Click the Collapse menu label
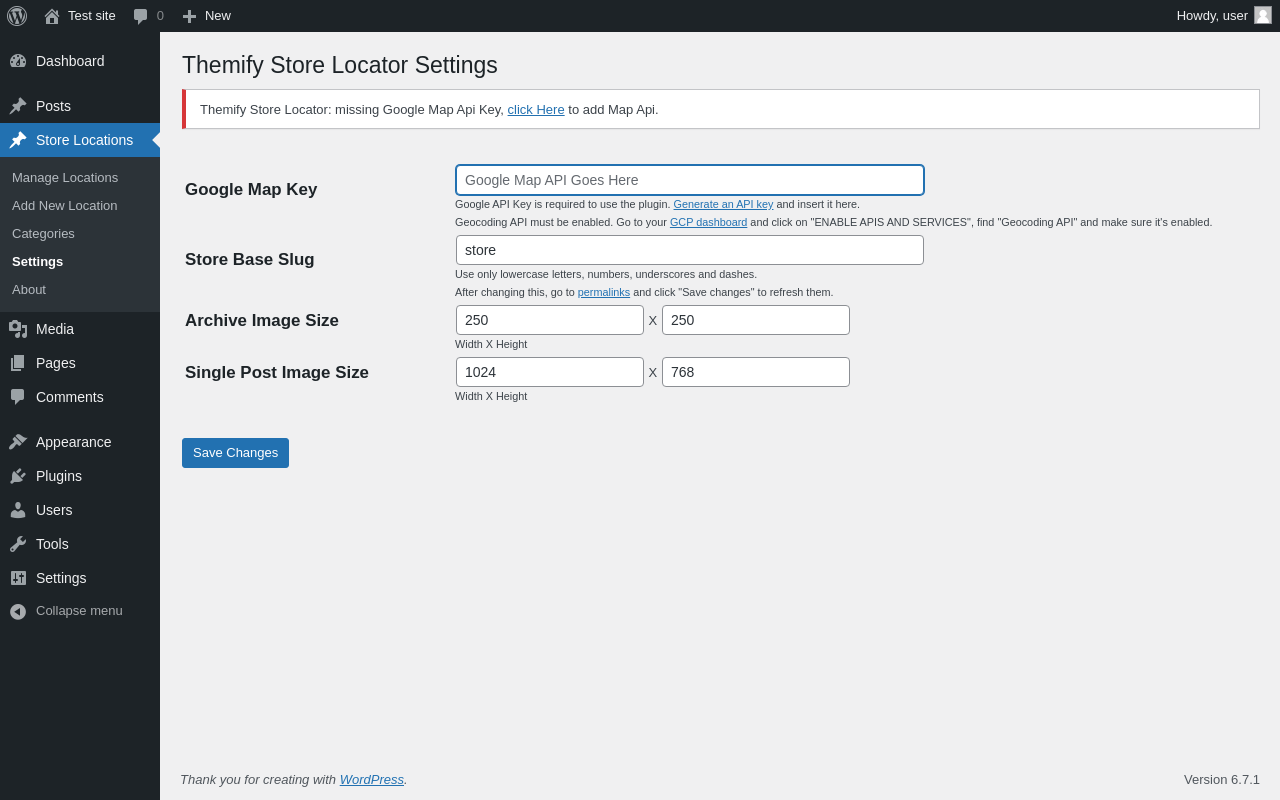Viewport: 1280px width, 800px height. pyautogui.click(x=79, y=610)
